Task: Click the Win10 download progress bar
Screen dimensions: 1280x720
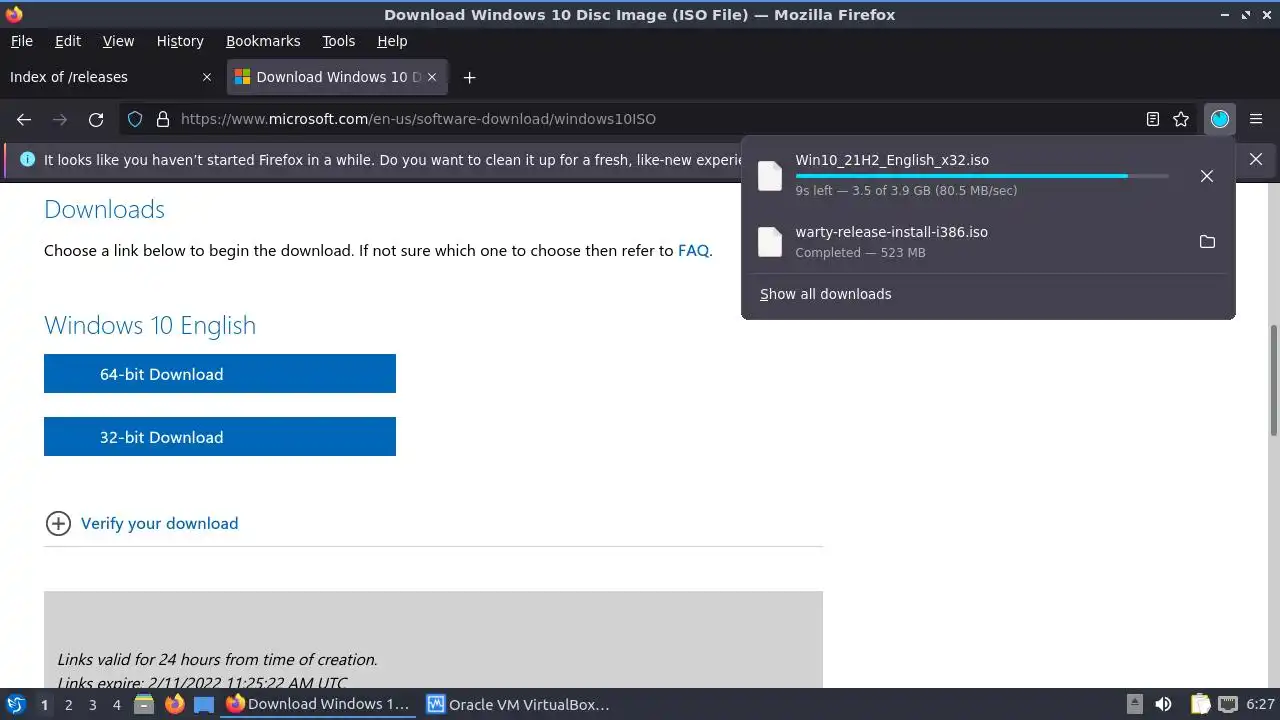Action: point(982,176)
